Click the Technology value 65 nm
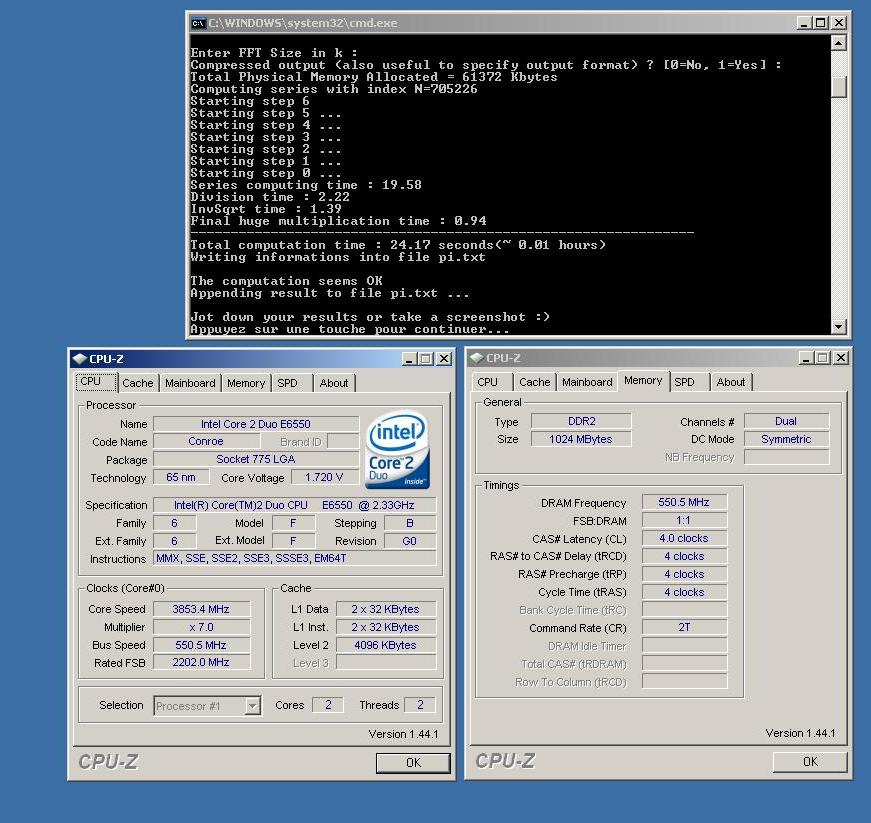This screenshot has width=871, height=823. pos(181,477)
